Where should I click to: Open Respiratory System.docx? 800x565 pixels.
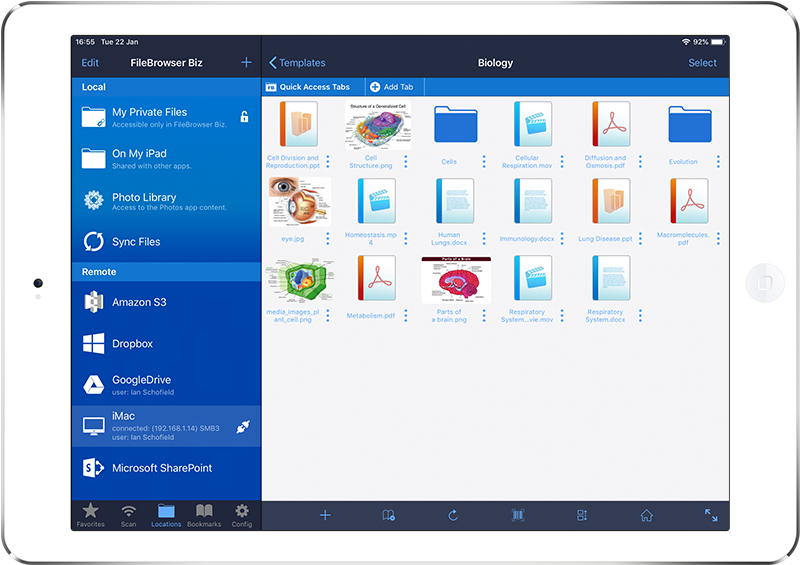(x=611, y=278)
